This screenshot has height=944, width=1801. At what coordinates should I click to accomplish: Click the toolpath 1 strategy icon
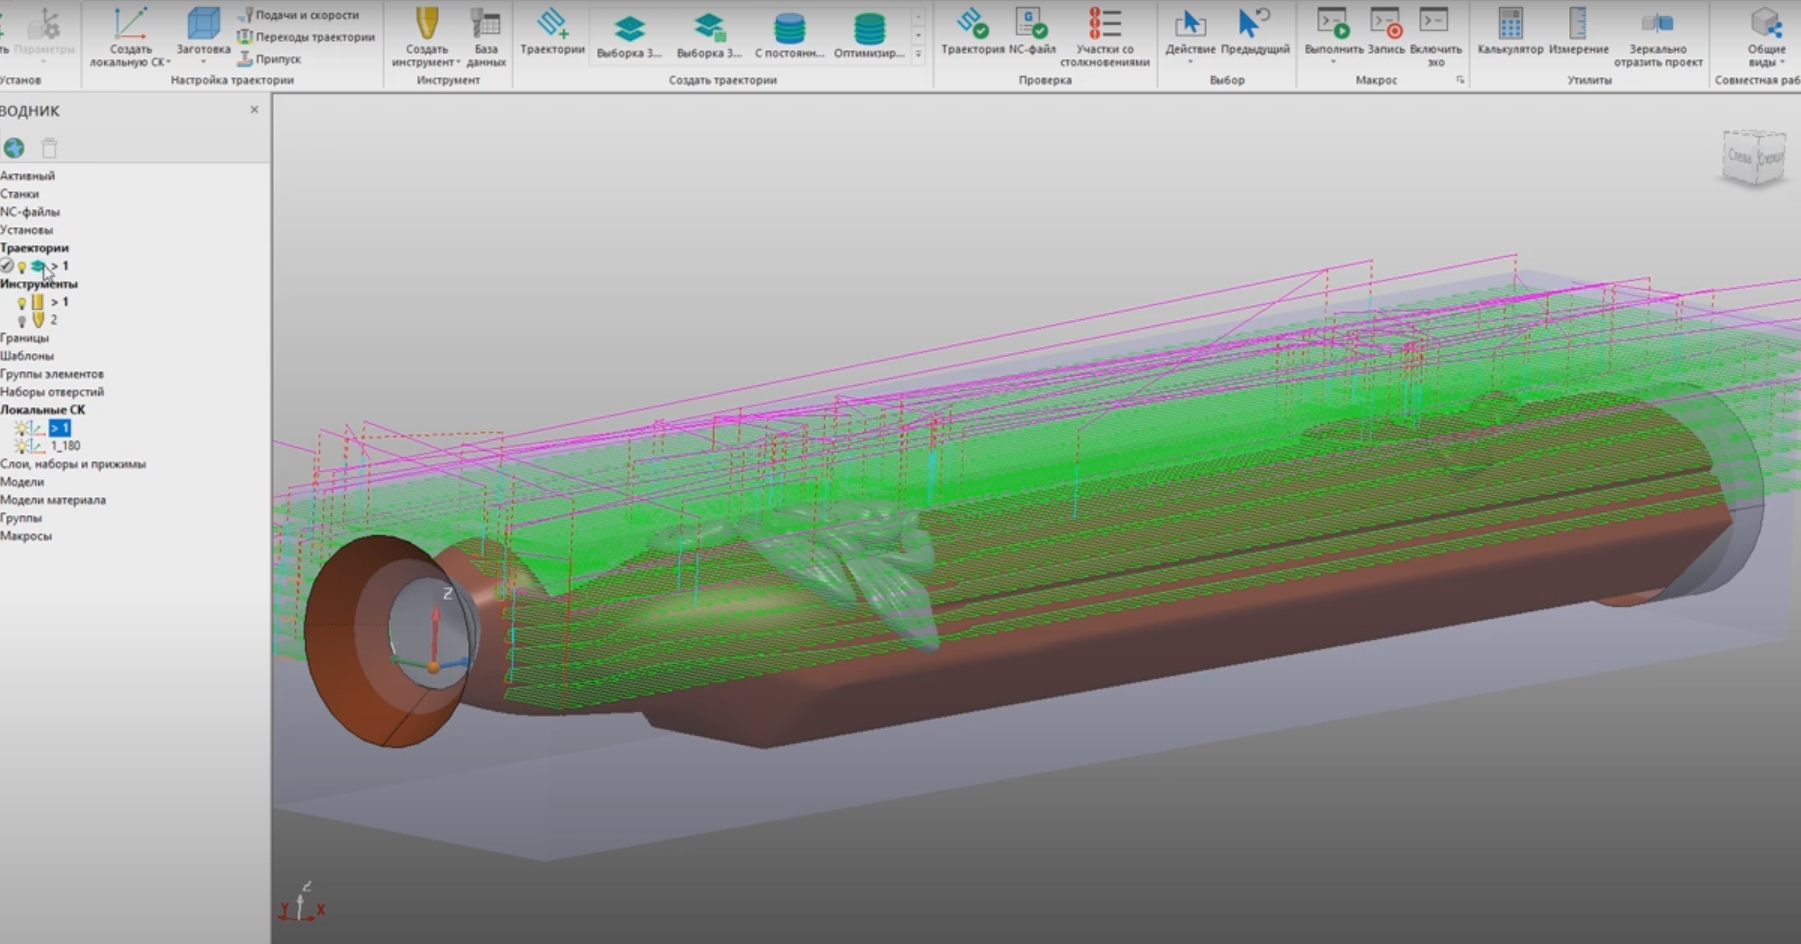point(38,266)
